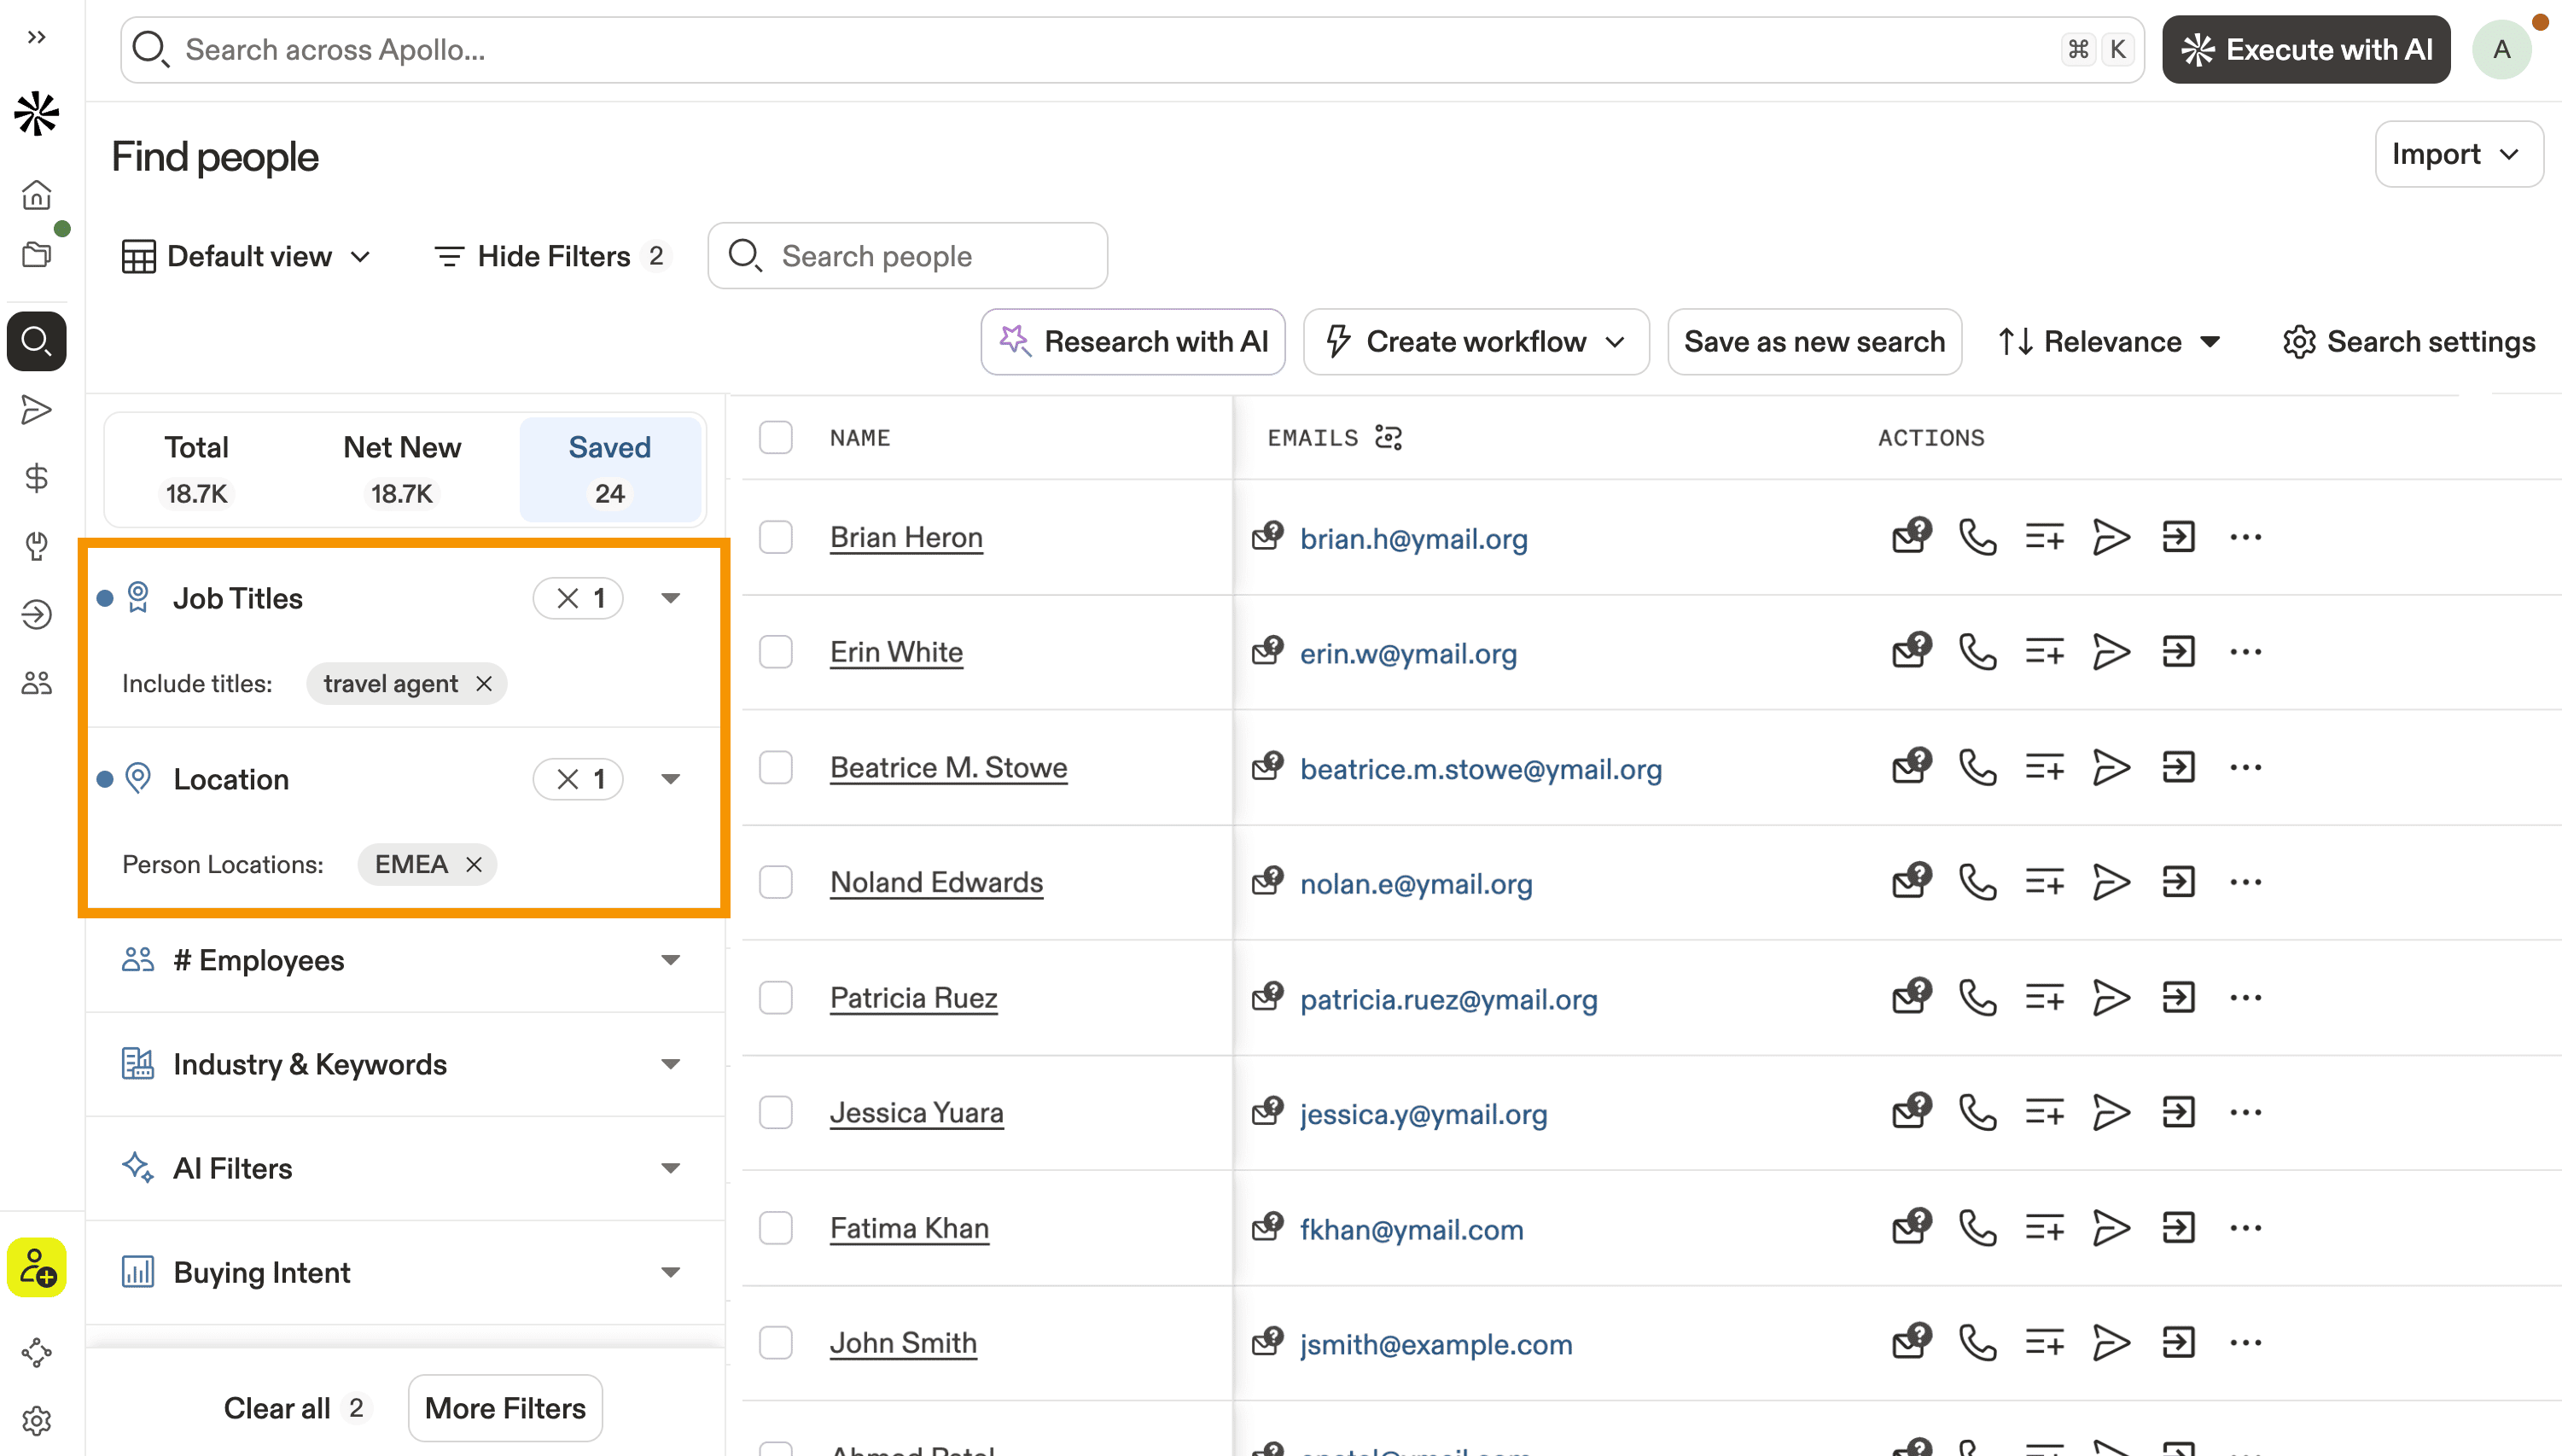Open the Home icon in sidebar

pos(37,194)
